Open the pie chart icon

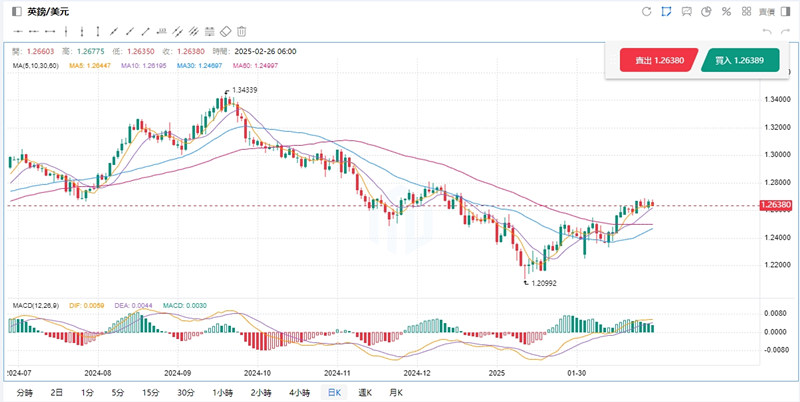[x=705, y=12]
